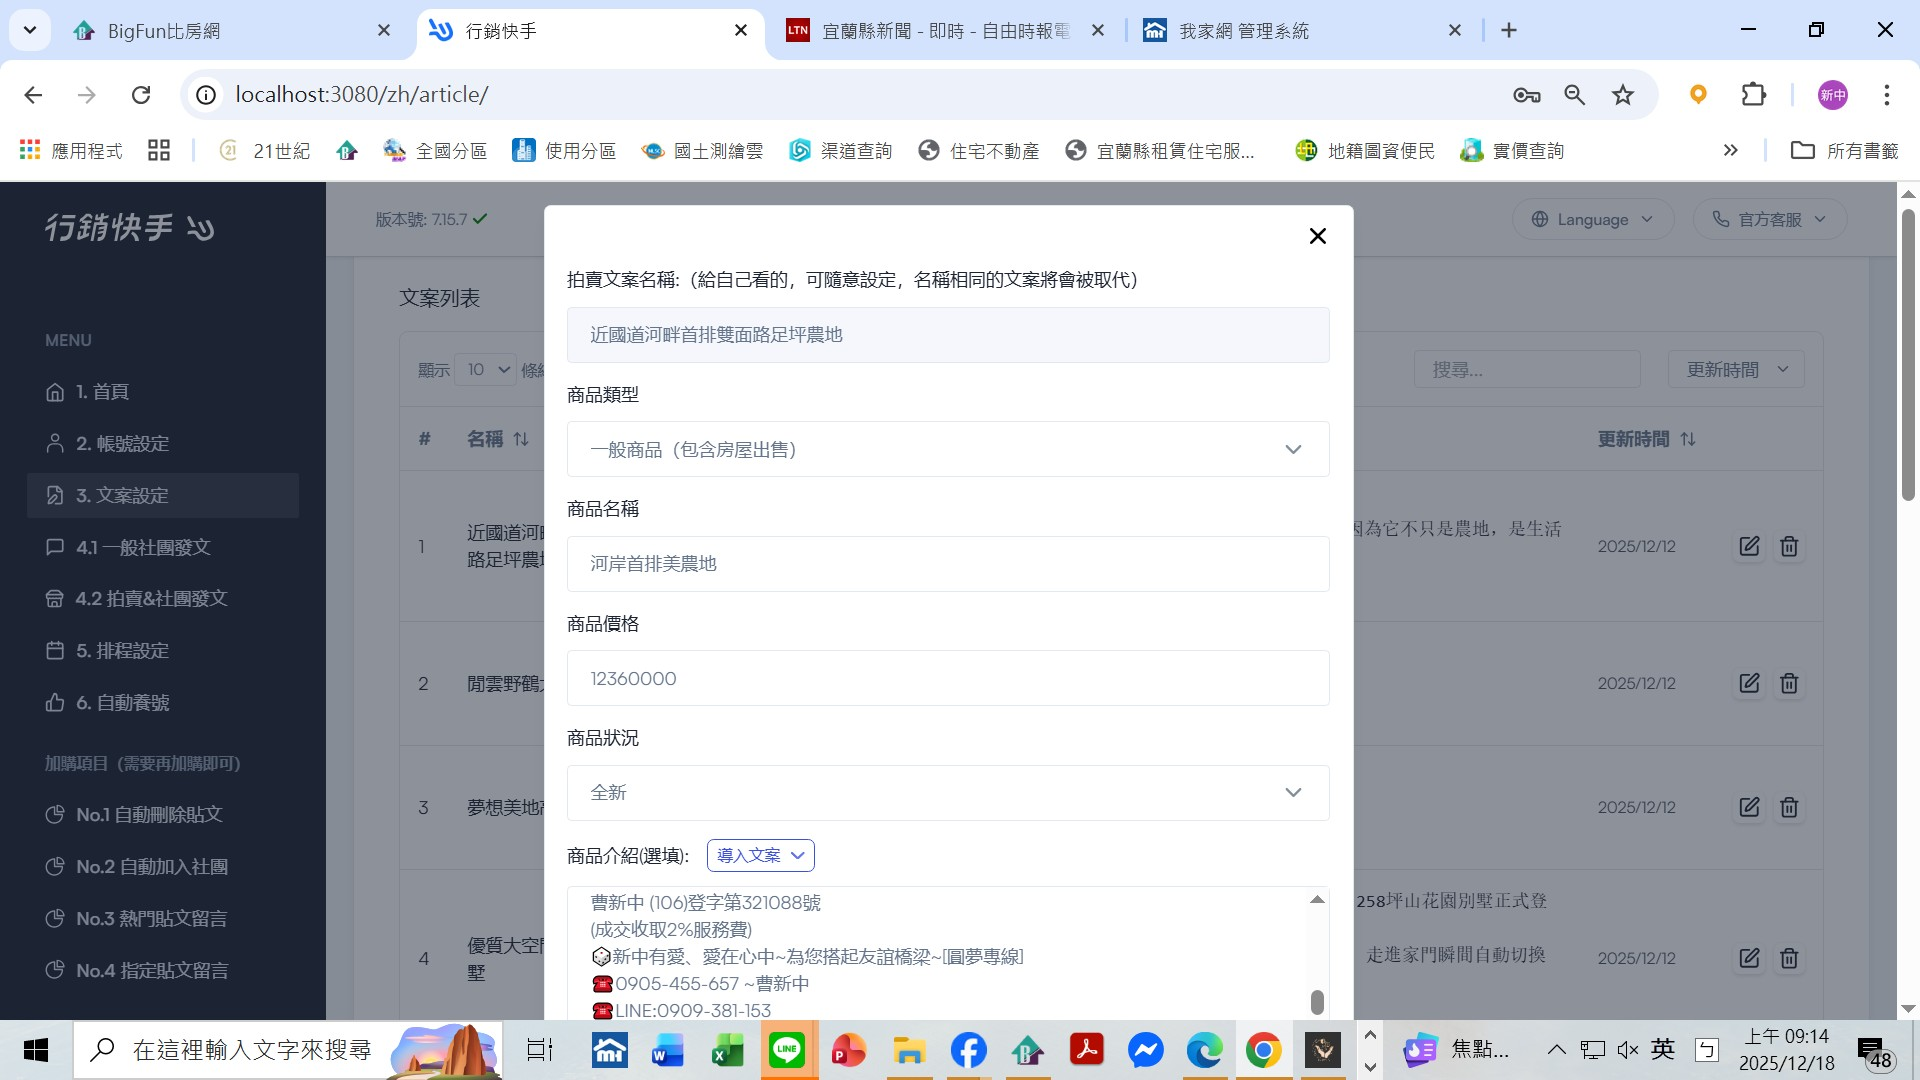
Task: Show more bookmarks with double chevron
Action: 1730,150
